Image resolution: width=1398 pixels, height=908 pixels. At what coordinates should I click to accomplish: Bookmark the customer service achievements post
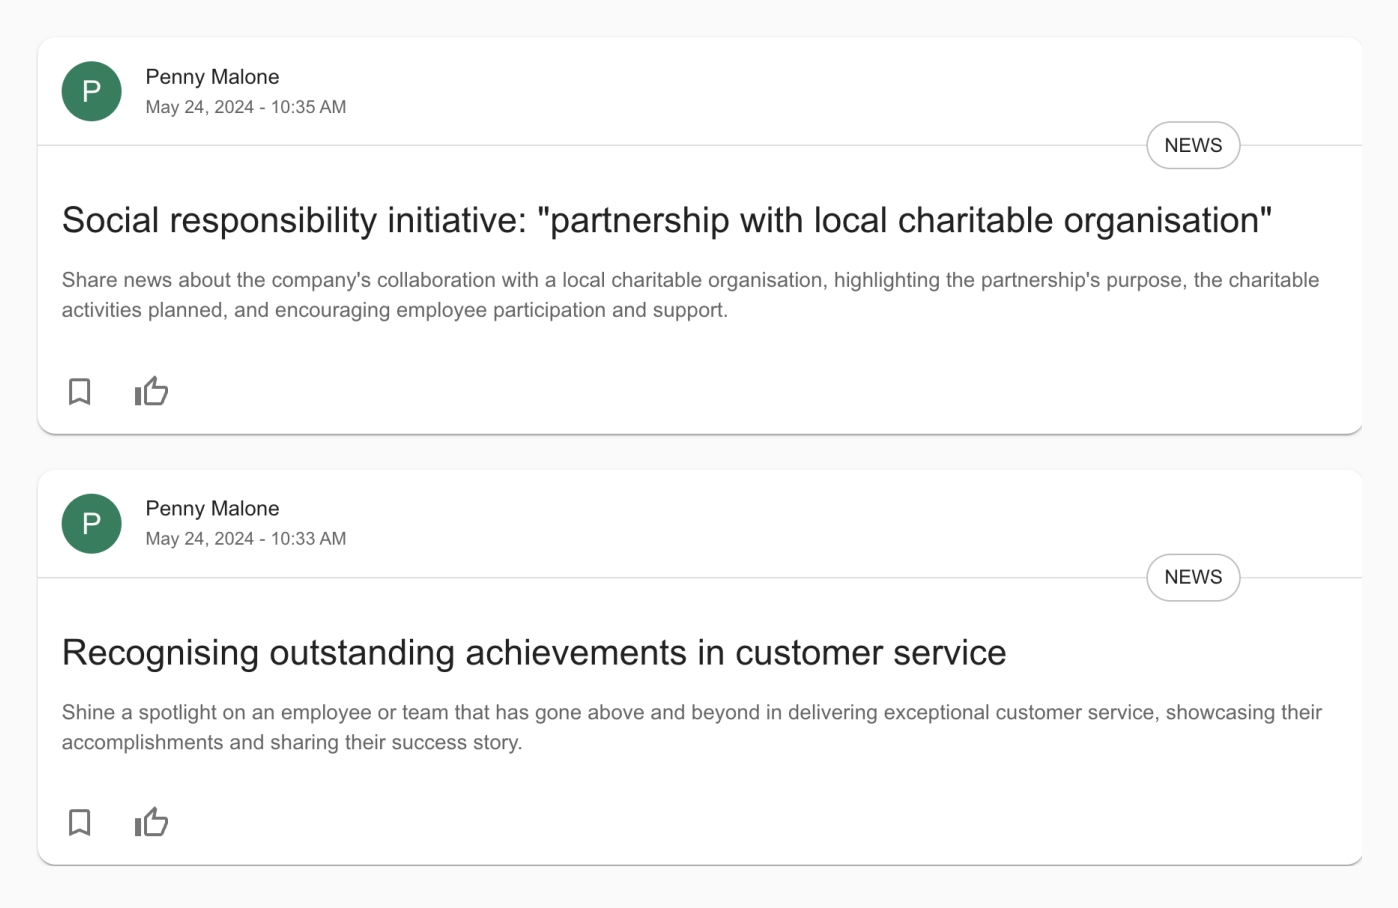[80, 822]
